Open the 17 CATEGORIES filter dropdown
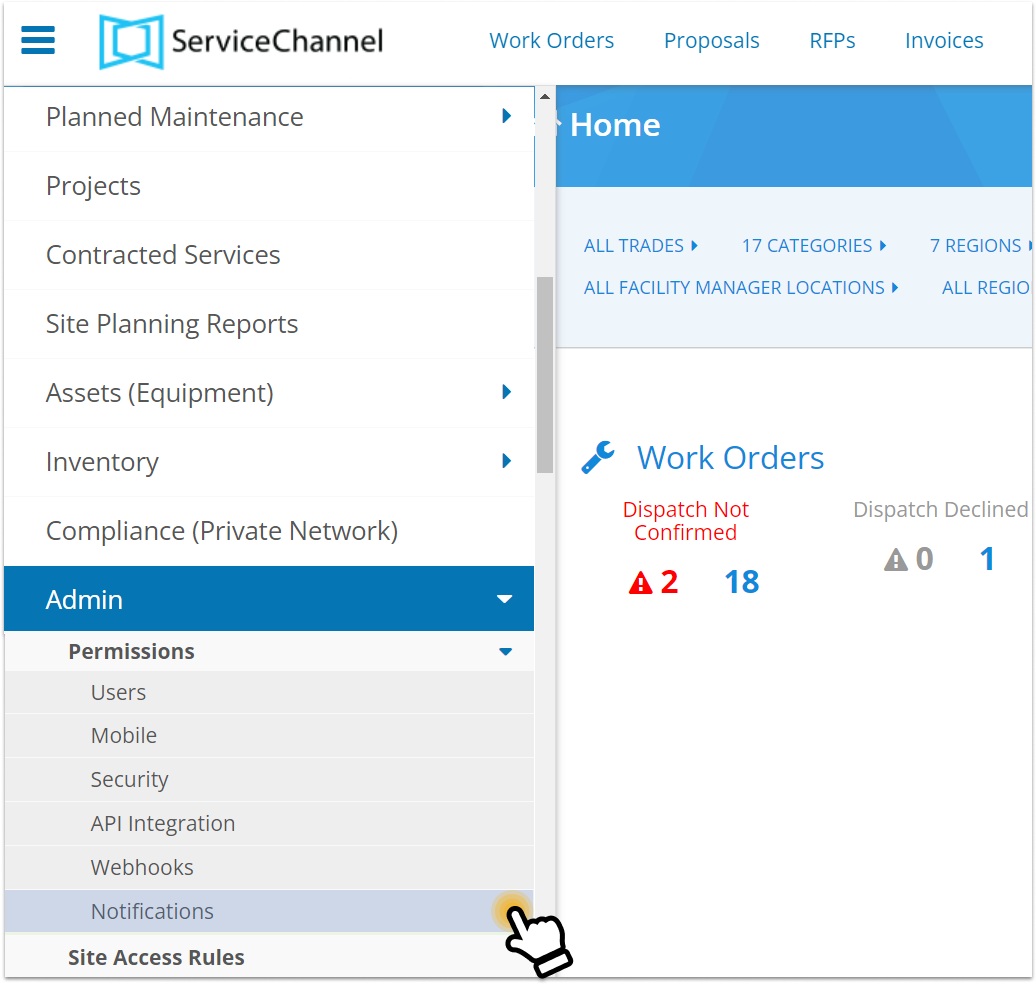The height and width of the screenshot is (985, 1036). [813, 246]
